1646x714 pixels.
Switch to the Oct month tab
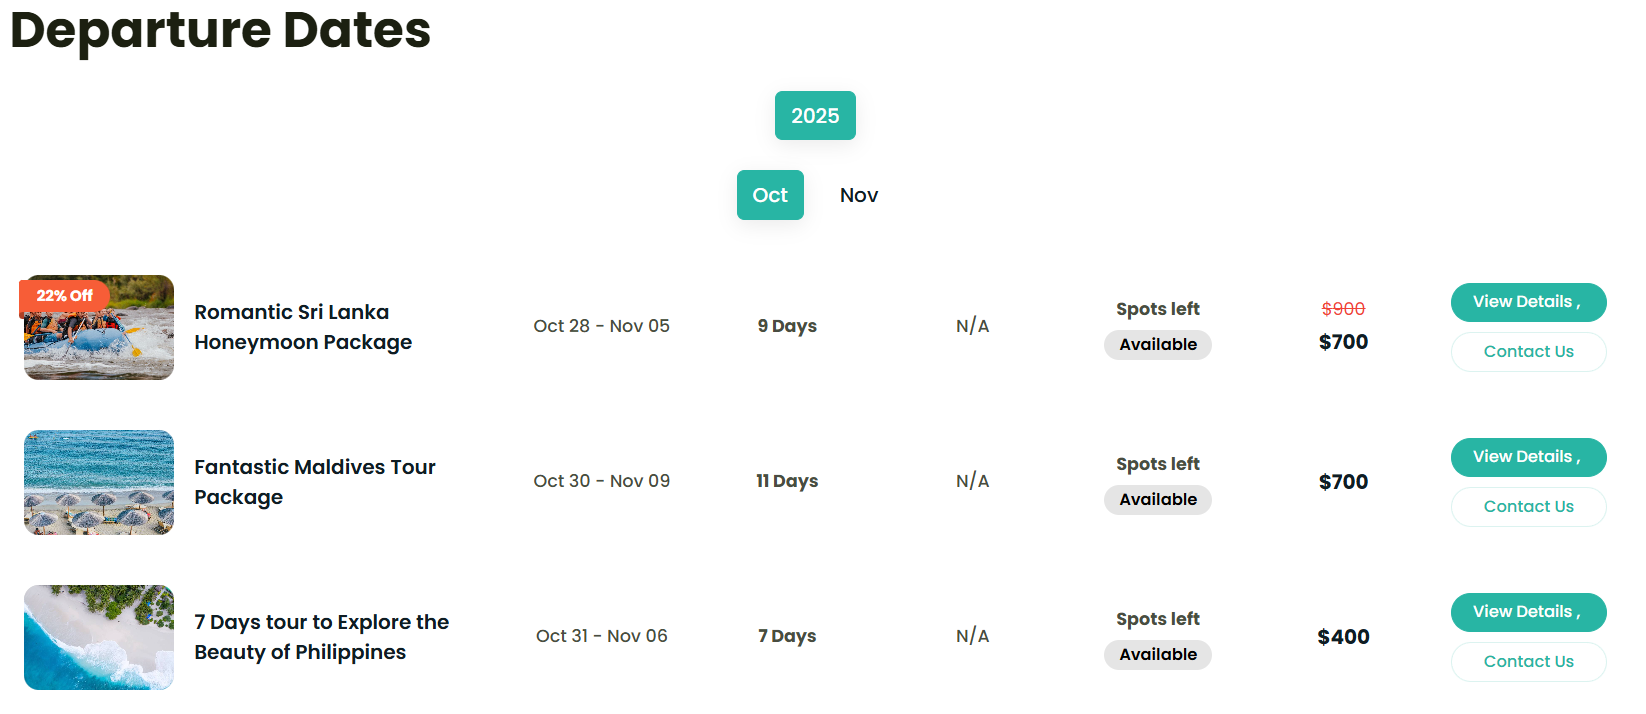click(770, 195)
